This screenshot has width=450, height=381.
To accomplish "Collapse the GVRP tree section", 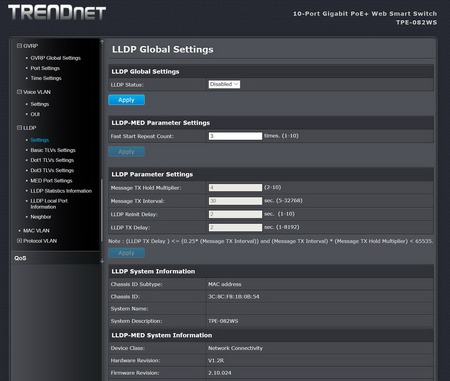I will tap(19, 46).
